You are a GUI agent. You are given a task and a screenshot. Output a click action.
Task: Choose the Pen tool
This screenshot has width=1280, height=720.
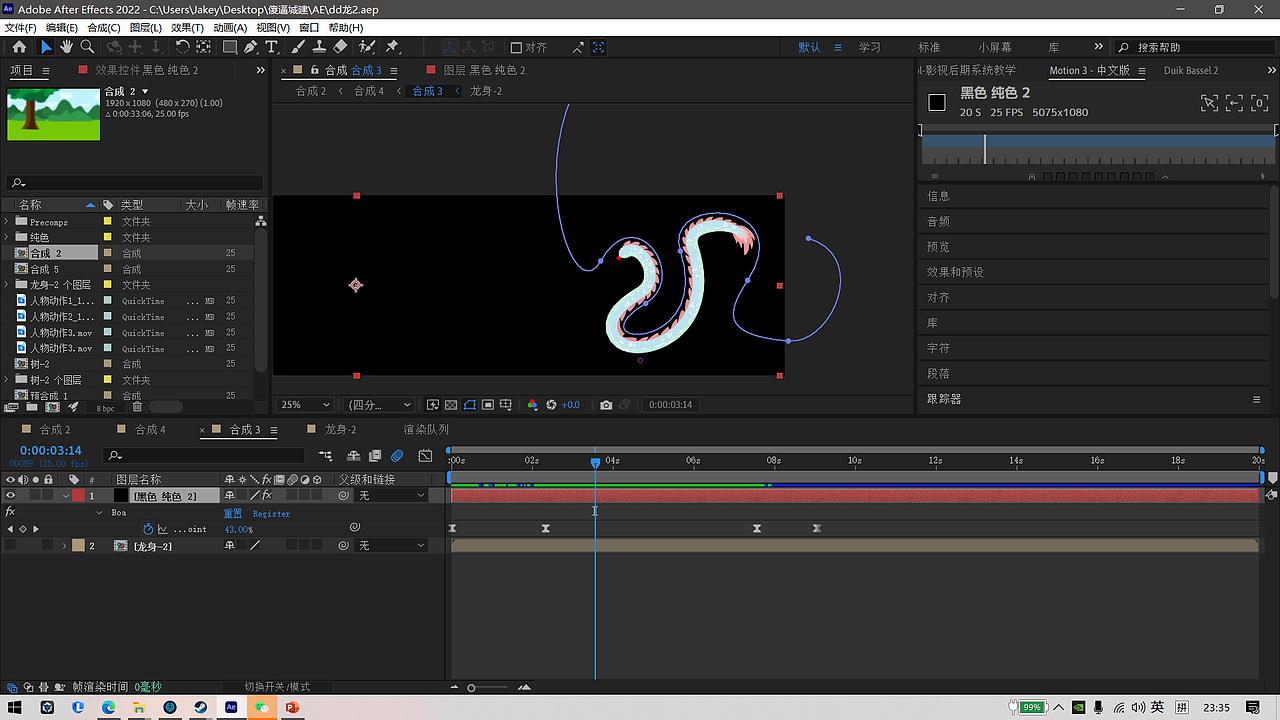click(250, 47)
